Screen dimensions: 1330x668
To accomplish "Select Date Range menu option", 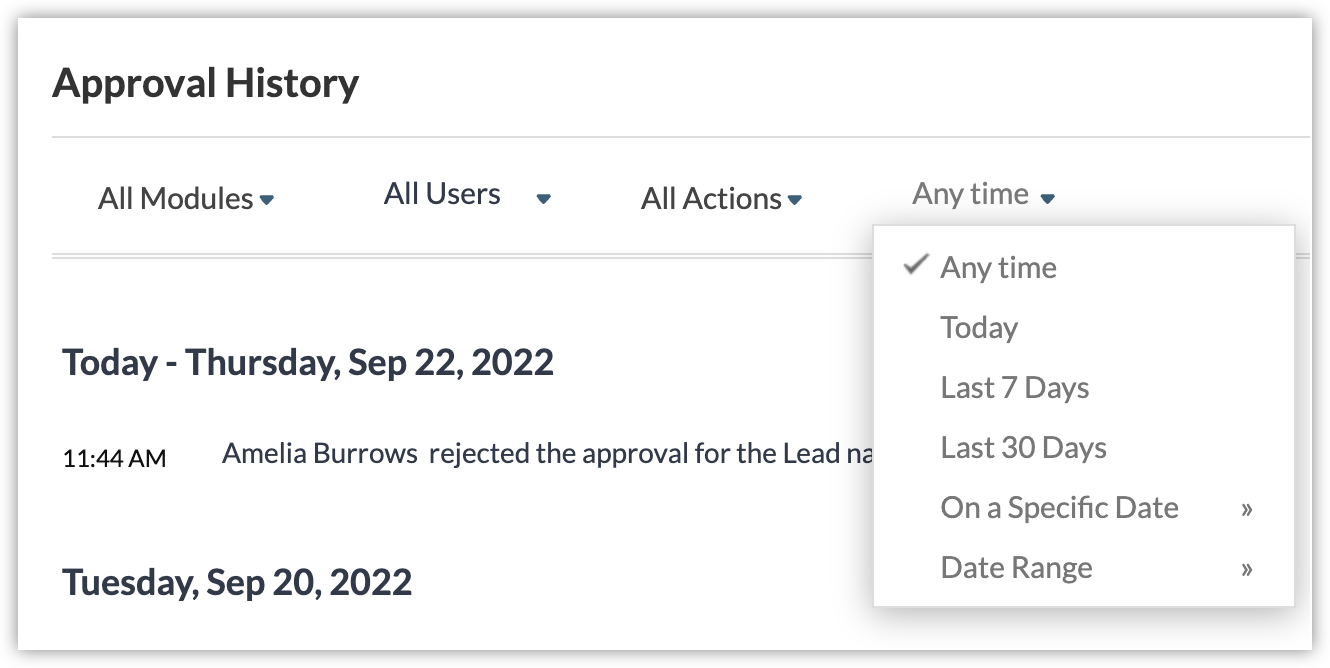I will coord(1016,568).
